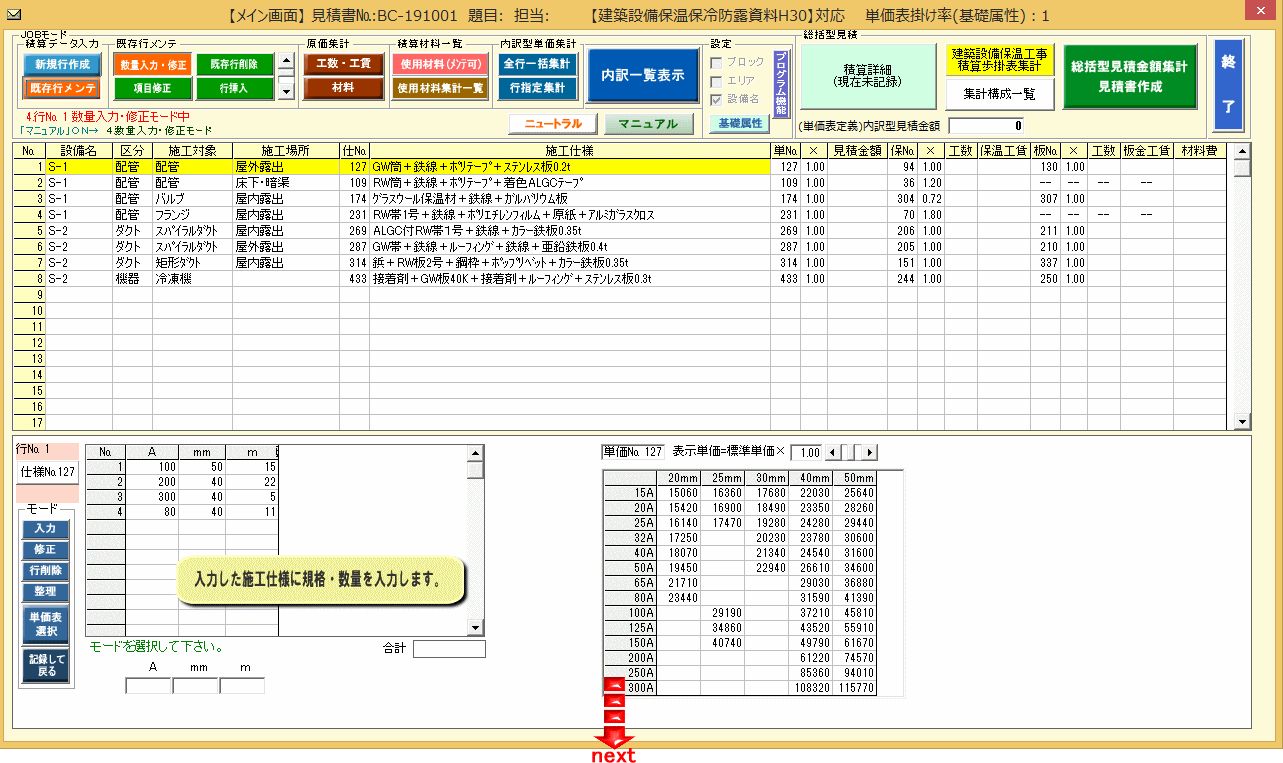Screen dimensions: 1283x763
Task: Click the 内訳一覧表示 button
Action: point(642,76)
